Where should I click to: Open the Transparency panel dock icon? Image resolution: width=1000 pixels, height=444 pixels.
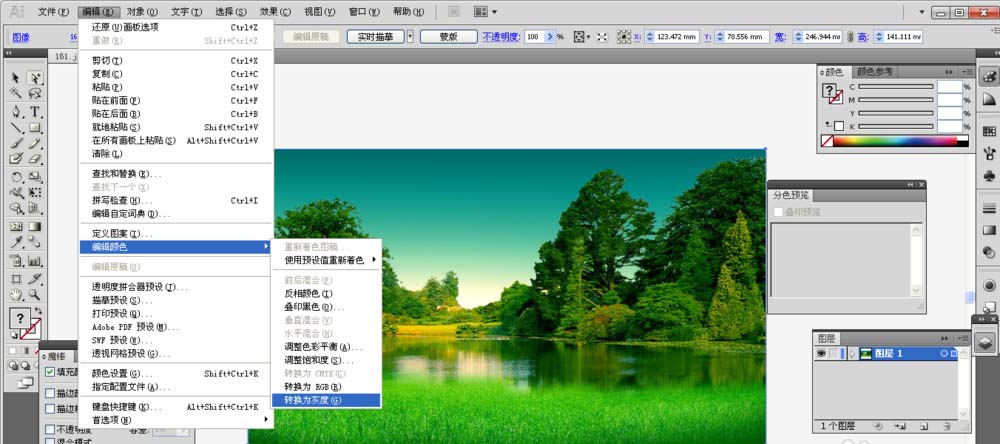pyautogui.click(x=989, y=252)
